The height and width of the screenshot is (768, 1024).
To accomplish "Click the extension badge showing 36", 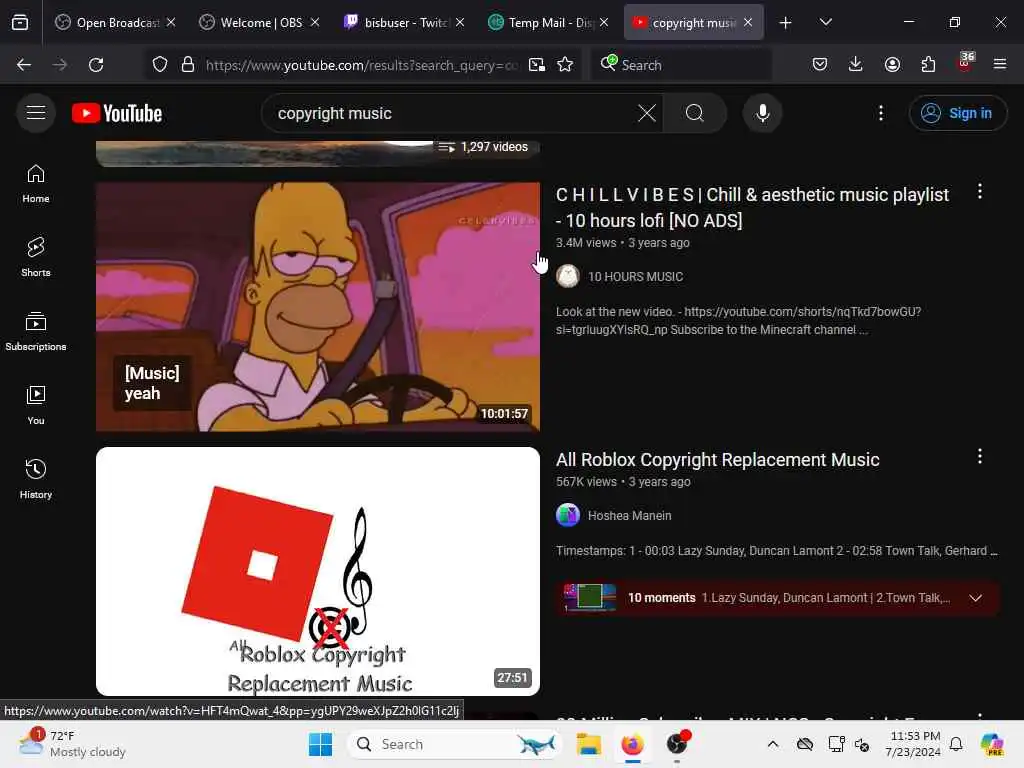I will (965, 63).
